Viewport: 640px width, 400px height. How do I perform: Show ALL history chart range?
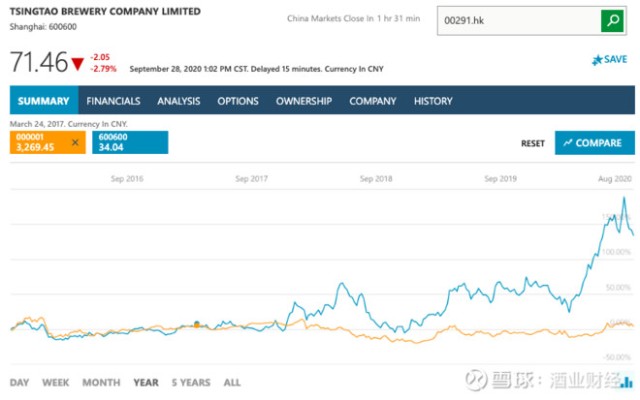tap(232, 382)
